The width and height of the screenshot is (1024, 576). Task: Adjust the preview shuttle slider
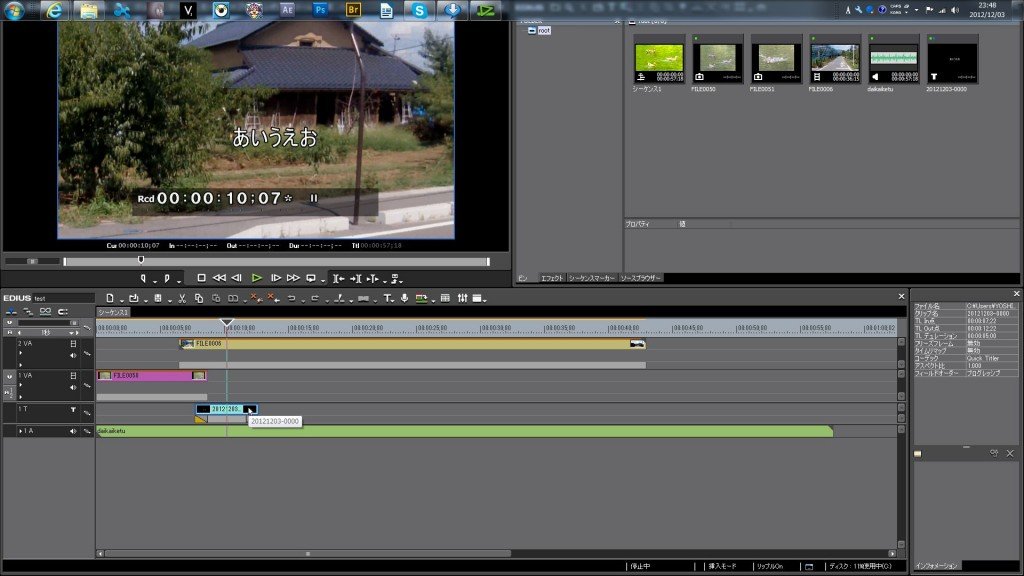pyautogui.click(x=32, y=261)
